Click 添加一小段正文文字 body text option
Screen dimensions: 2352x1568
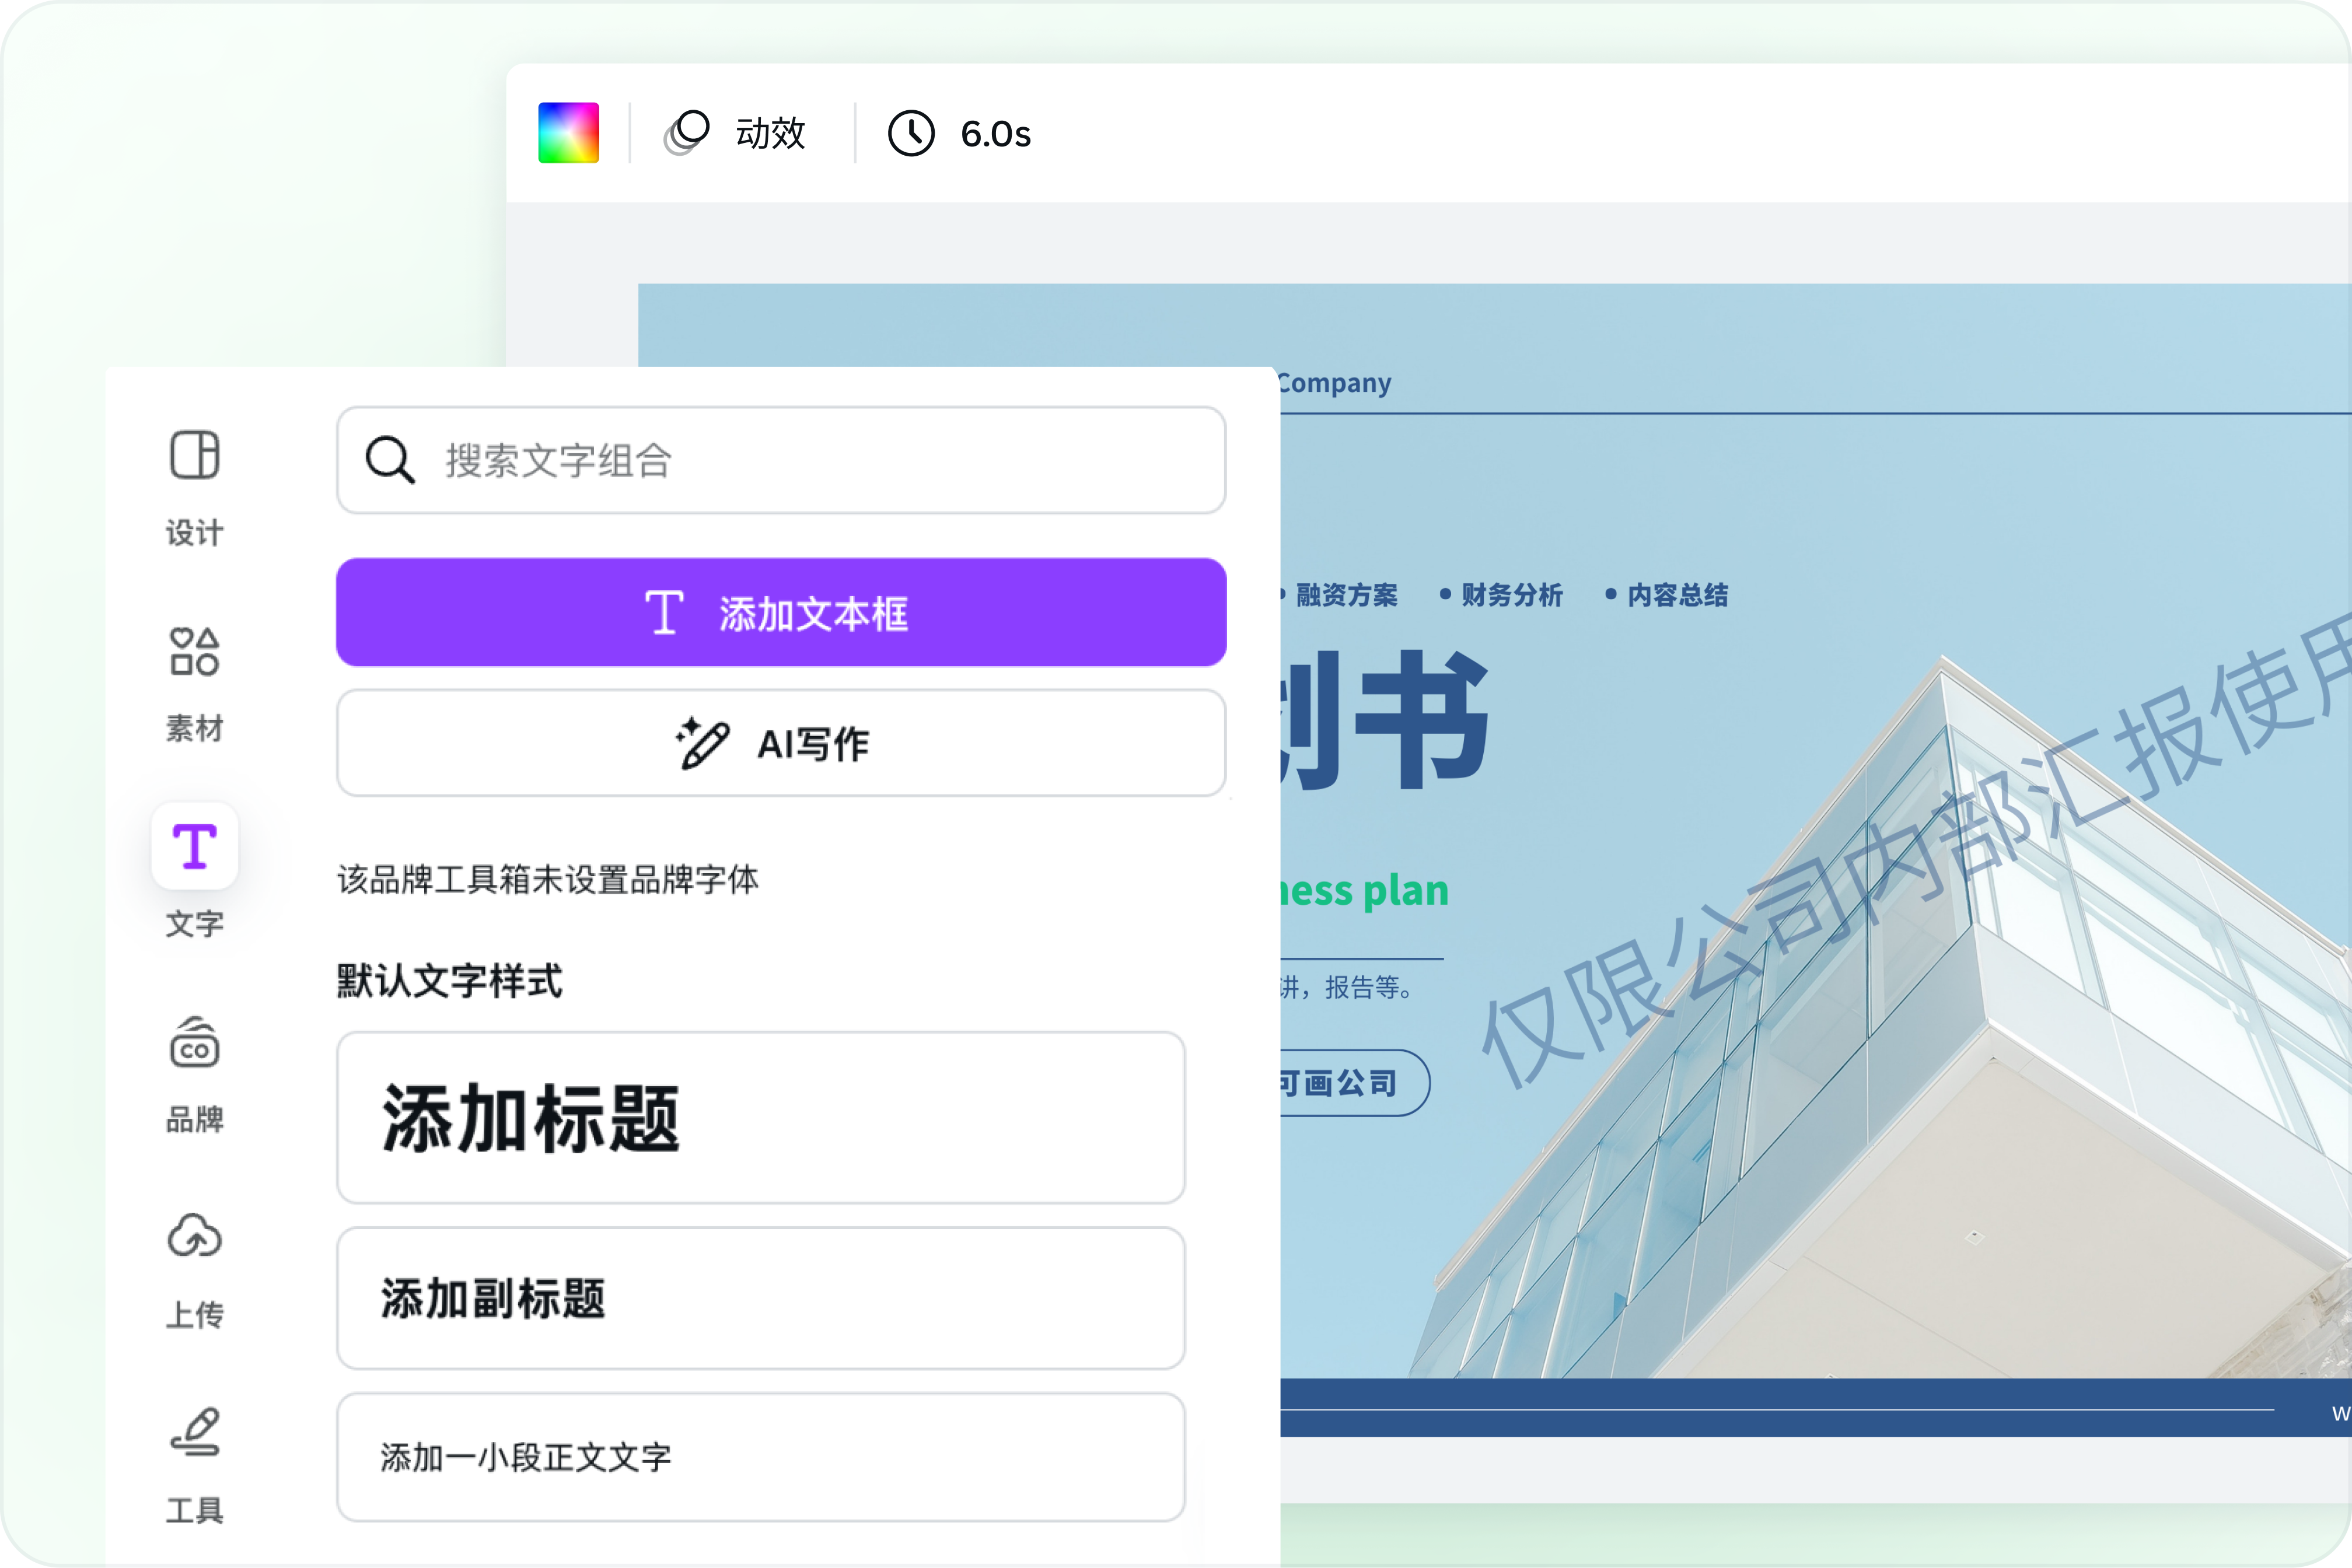coord(761,1458)
